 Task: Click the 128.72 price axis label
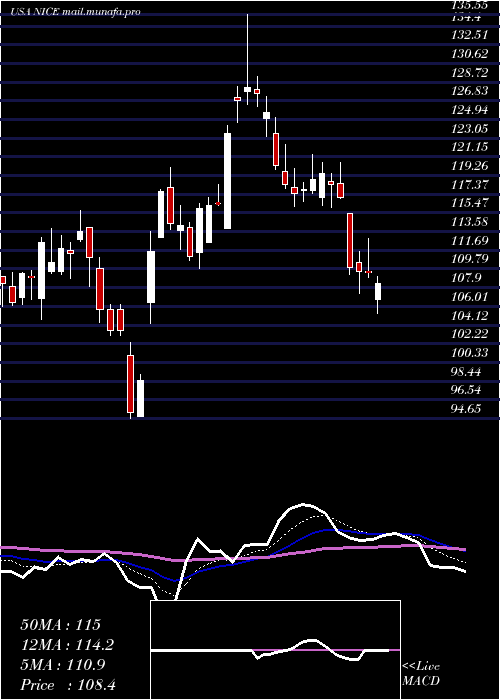[x=470, y=73]
